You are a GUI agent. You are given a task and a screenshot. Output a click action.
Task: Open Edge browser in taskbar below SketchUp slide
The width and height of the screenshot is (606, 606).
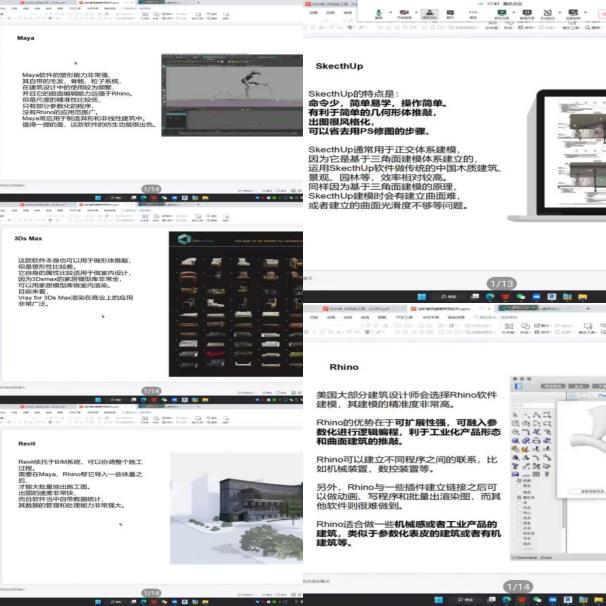click(x=490, y=297)
